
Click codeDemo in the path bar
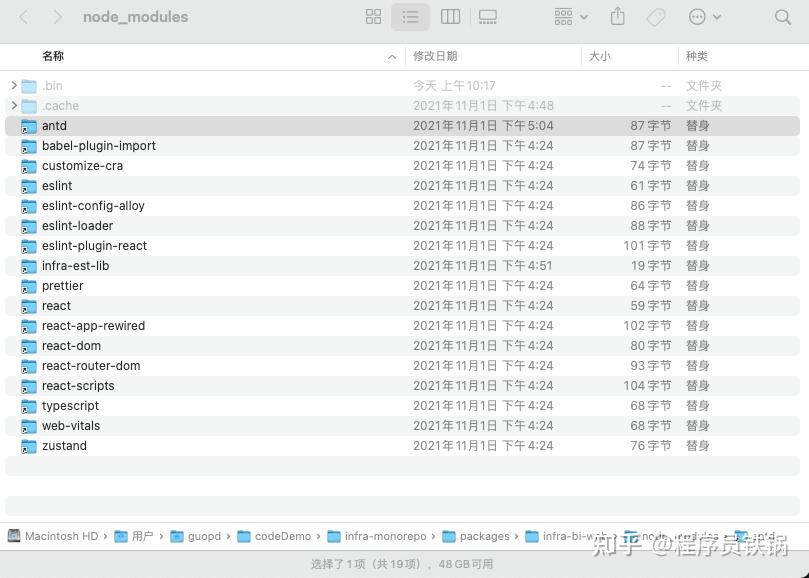(x=274, y=536)
